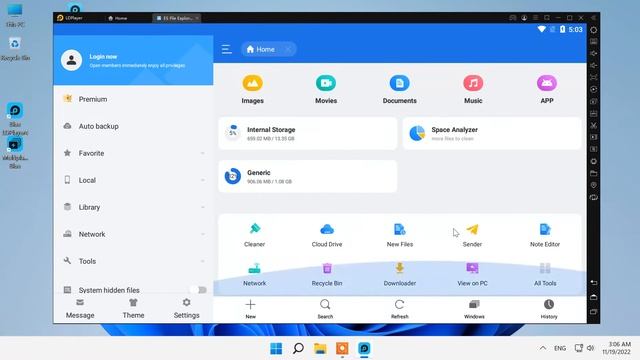Open the Windows switcher

(x=474, y=309)
